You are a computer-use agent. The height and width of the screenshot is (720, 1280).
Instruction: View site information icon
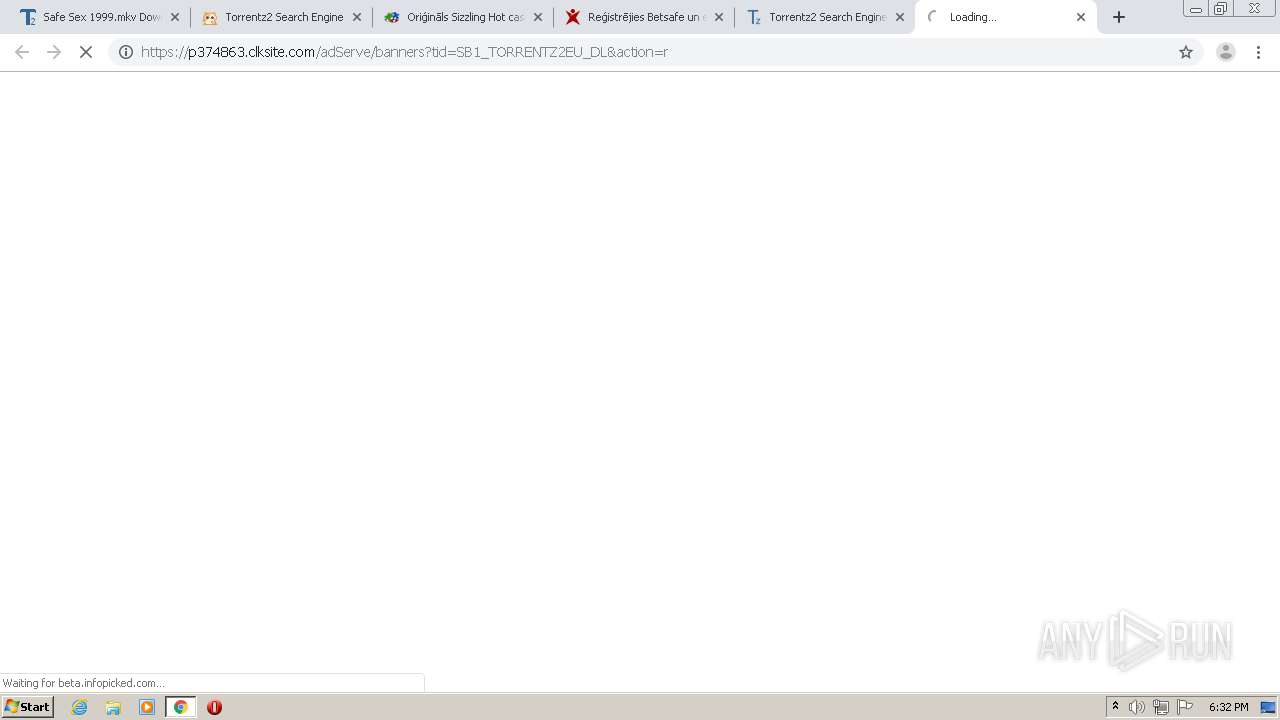pyautogui.click(x=126, y=52)
